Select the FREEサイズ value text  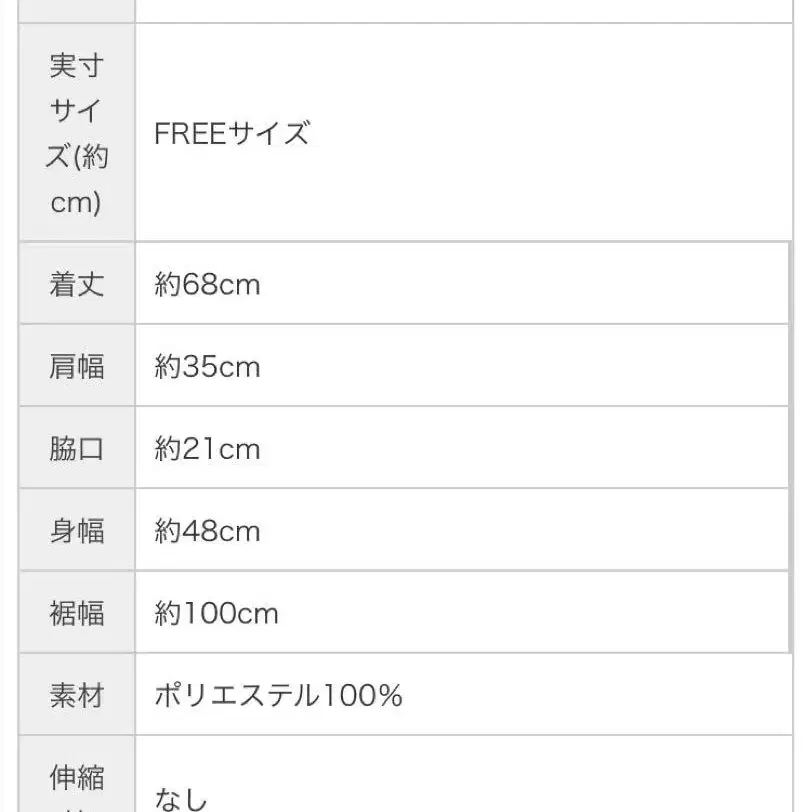[x=232, y=133]
